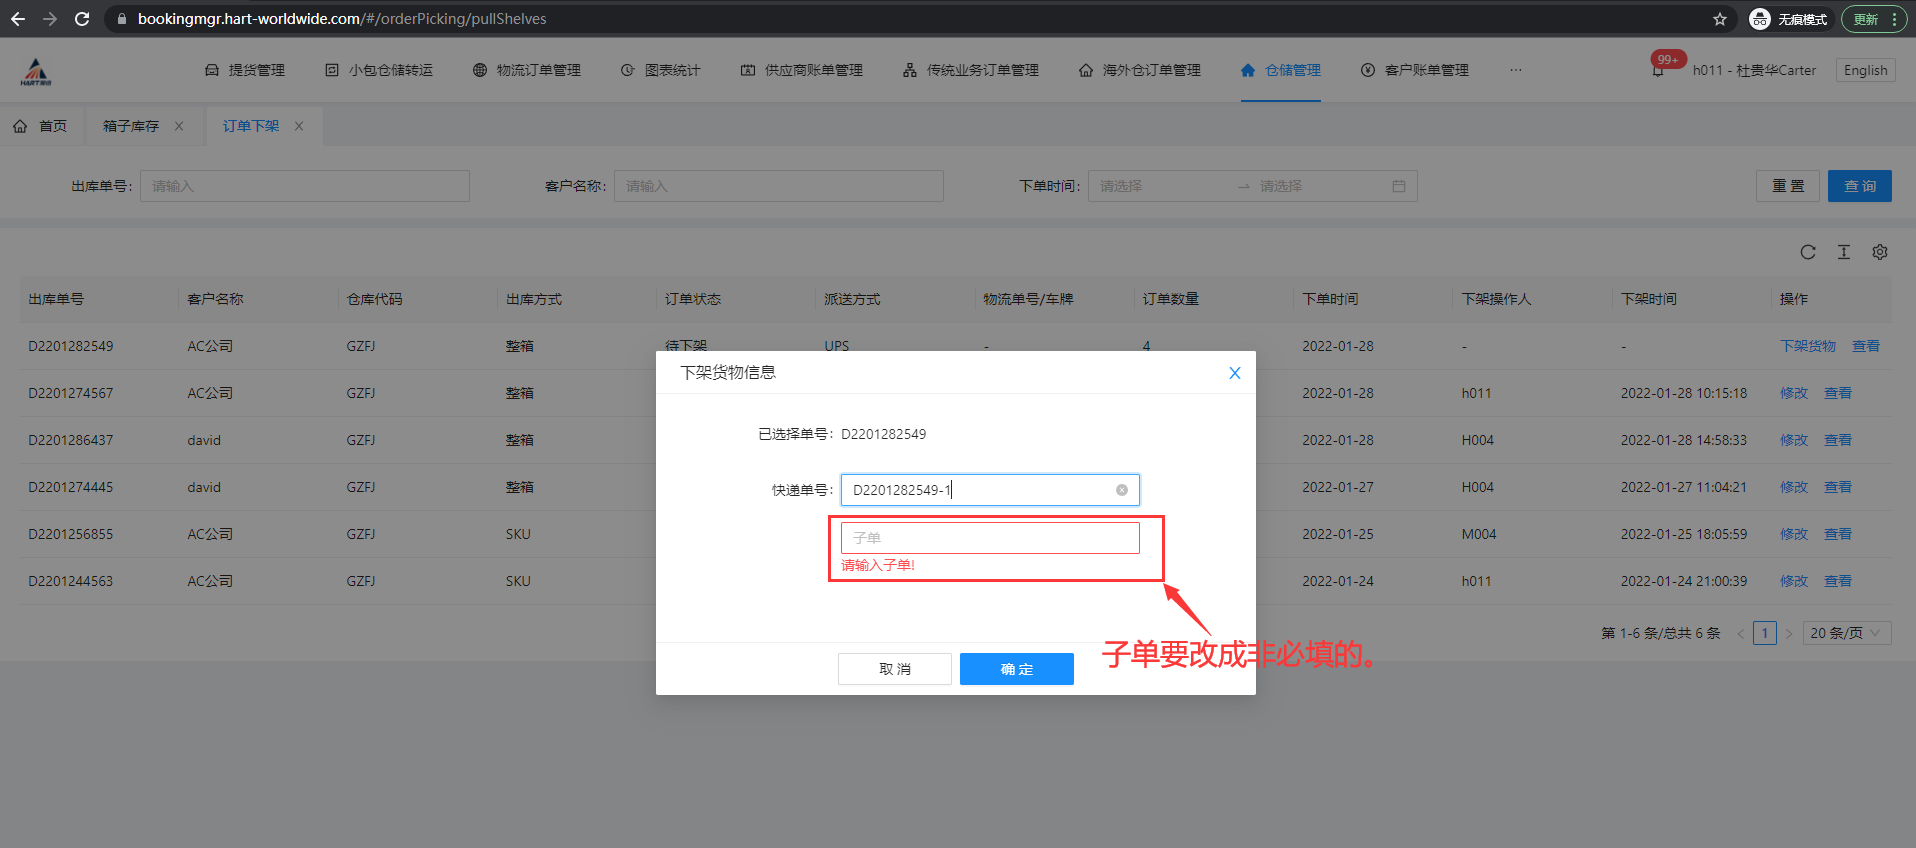The width and height of the screenshot is (1916, 848).
Task: Open the table column settings gear icon
Action: coord(1879,252)
